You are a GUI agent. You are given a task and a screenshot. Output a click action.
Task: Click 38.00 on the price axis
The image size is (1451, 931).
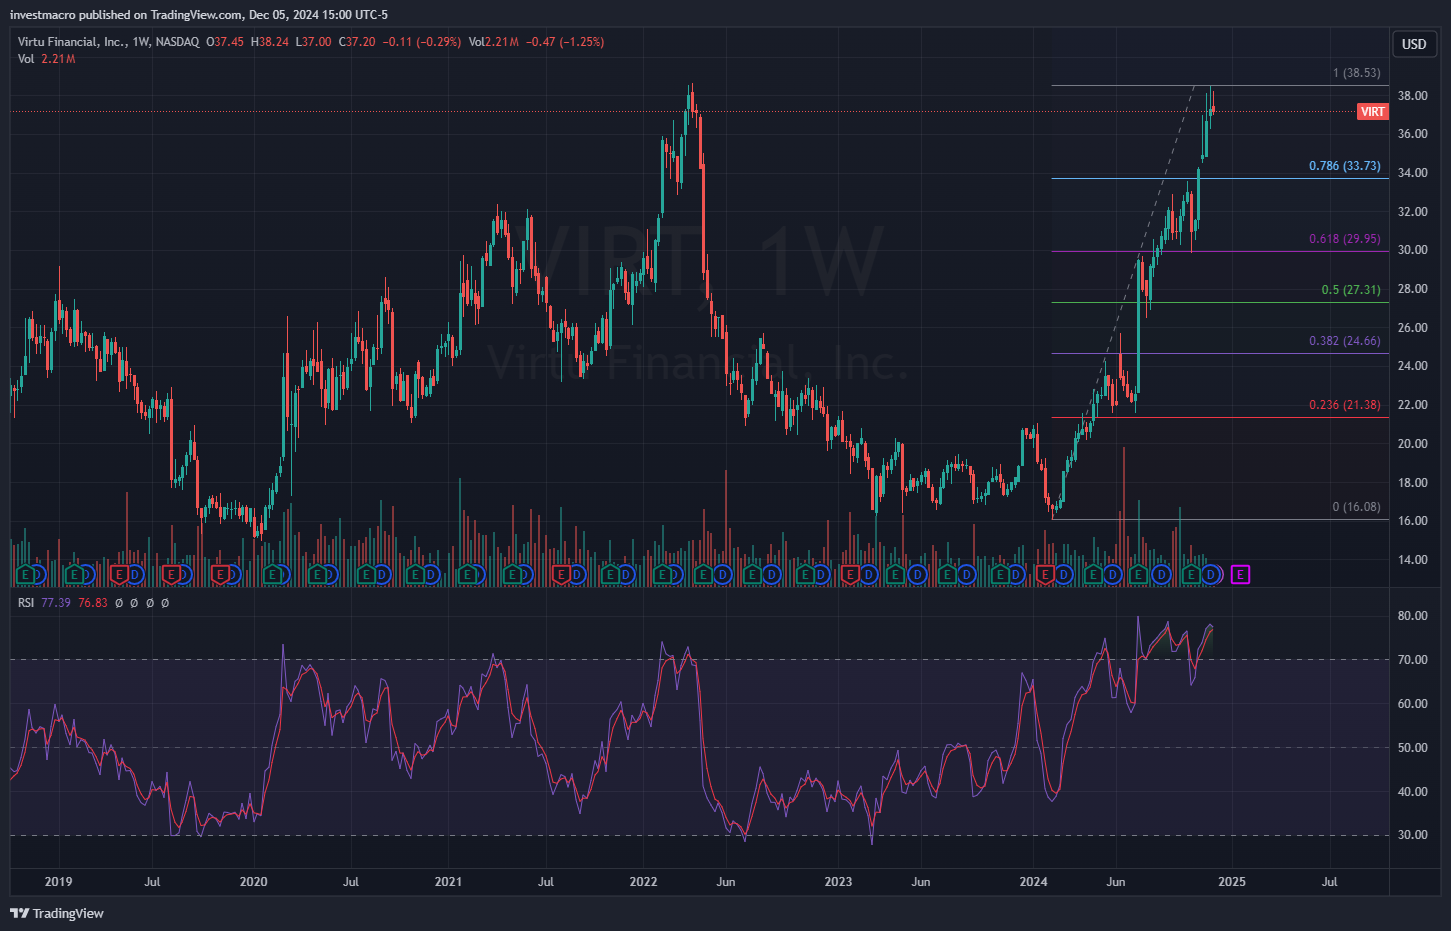pos(1412,96)
